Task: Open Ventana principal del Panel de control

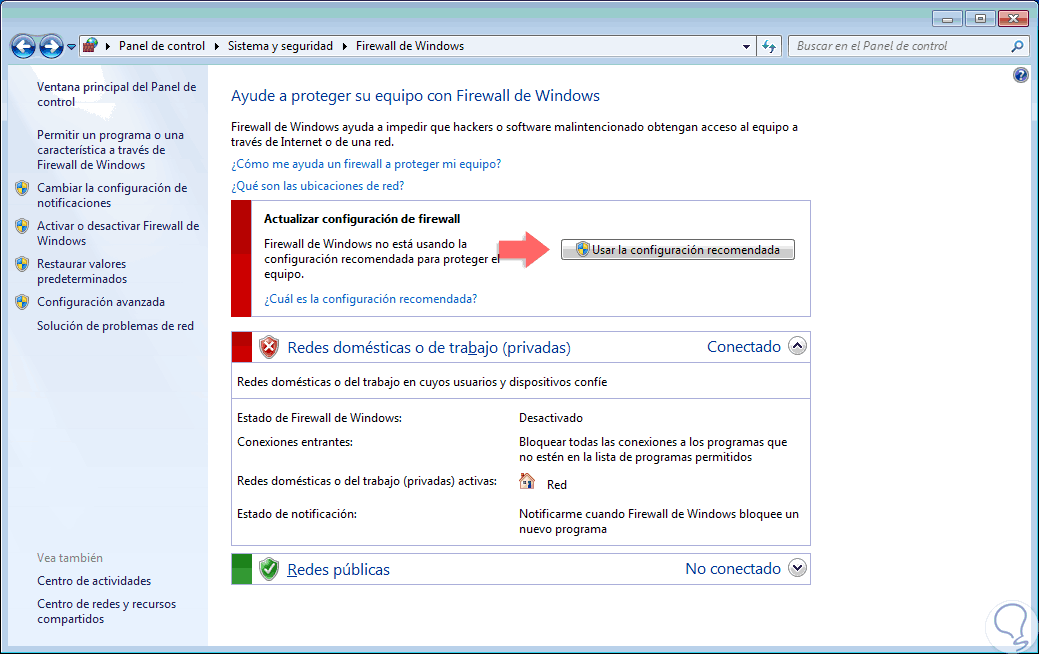Action: [x=117, y=94]
